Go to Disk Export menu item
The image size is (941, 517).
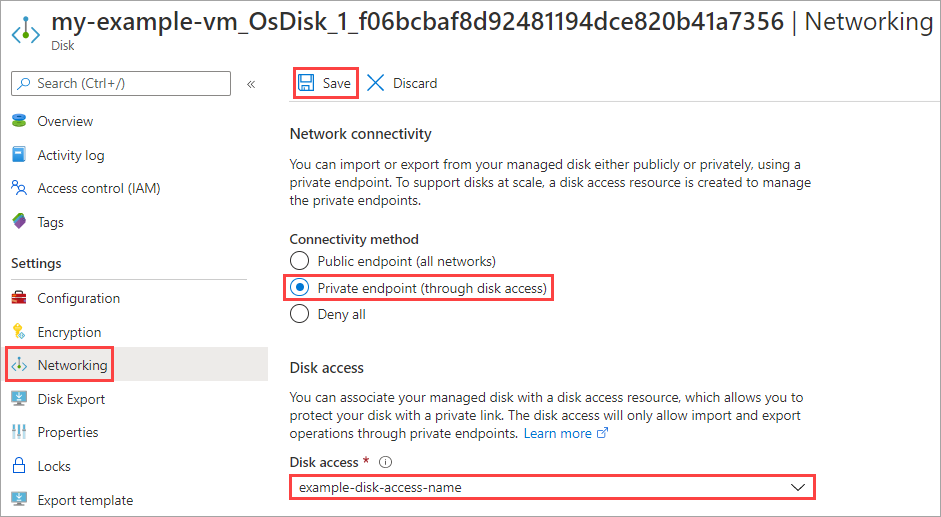[x=71, y=399]
